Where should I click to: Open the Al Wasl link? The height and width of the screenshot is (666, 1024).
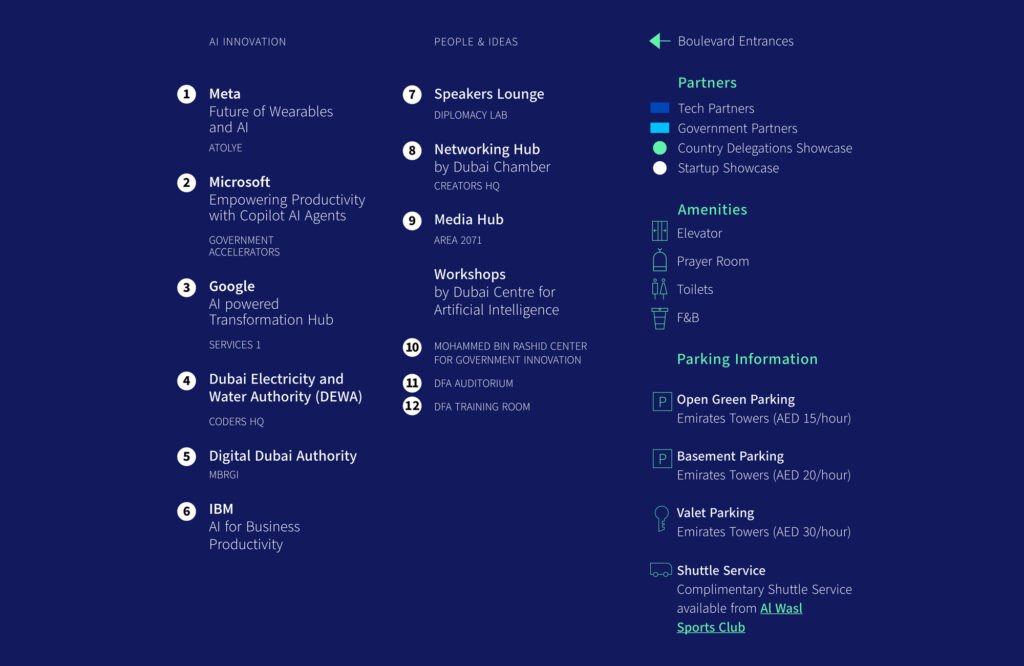pyautogui.click(x=781, y=609)
